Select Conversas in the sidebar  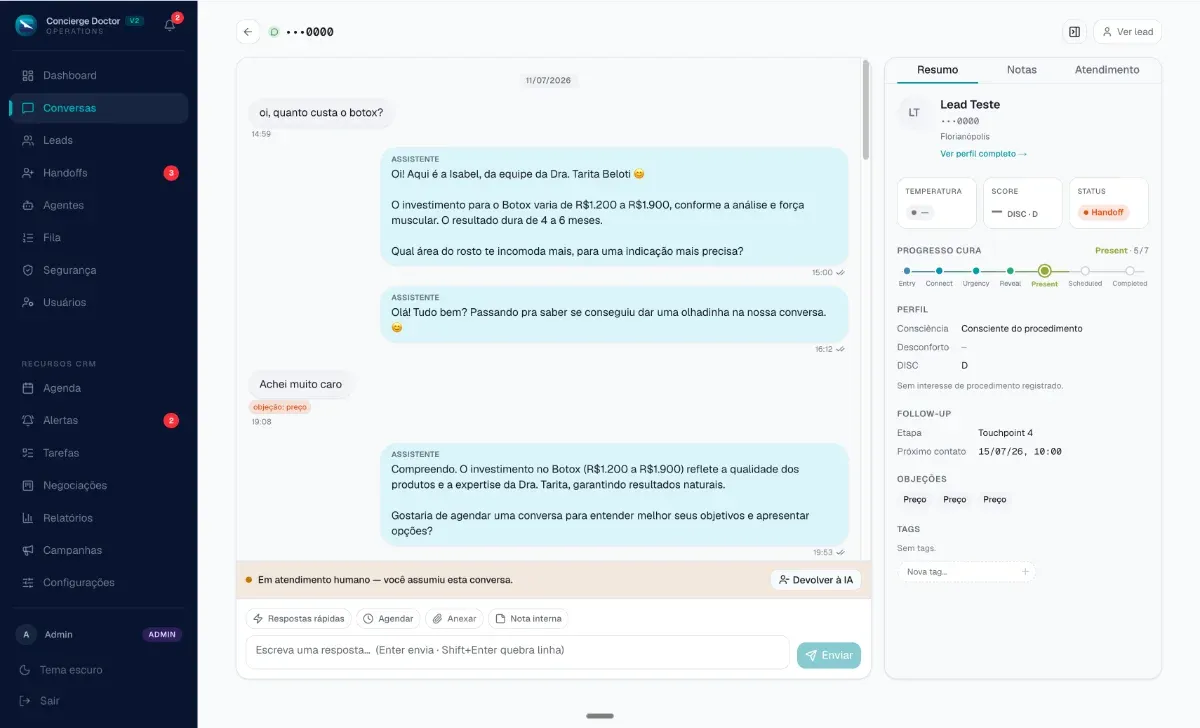98,108
